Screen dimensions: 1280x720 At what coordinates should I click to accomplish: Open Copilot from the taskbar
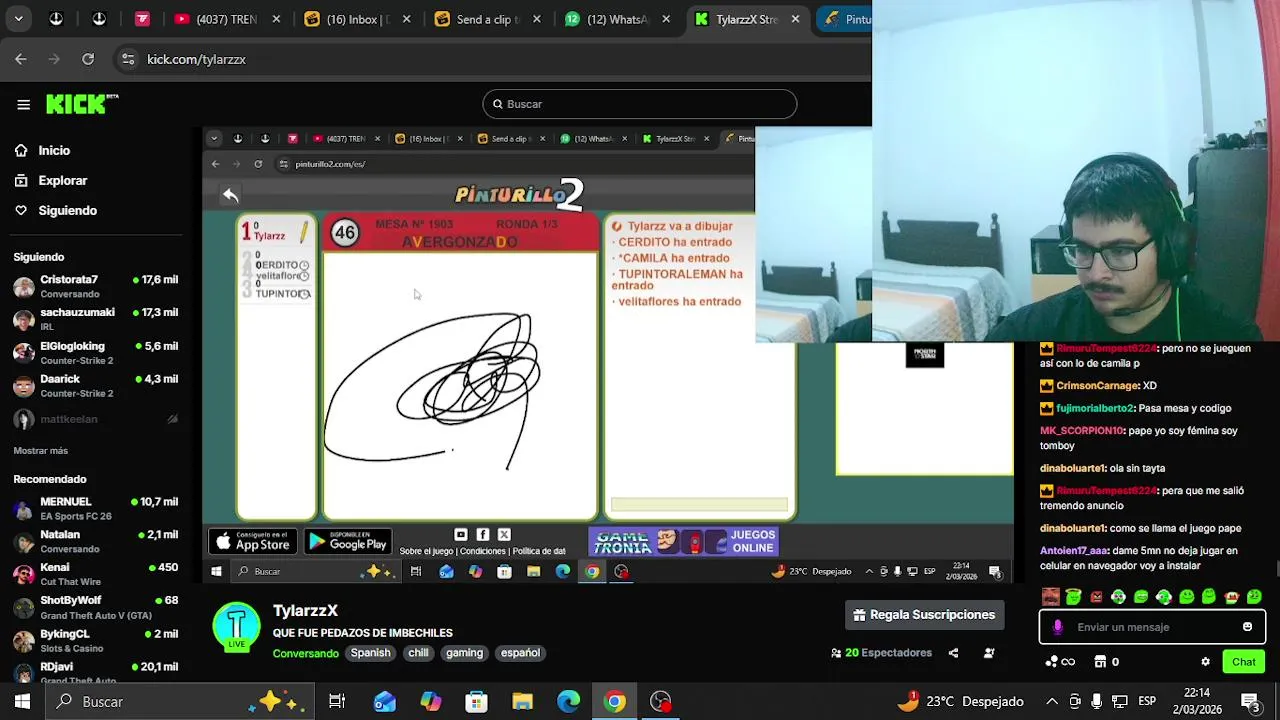coord(430,702)
